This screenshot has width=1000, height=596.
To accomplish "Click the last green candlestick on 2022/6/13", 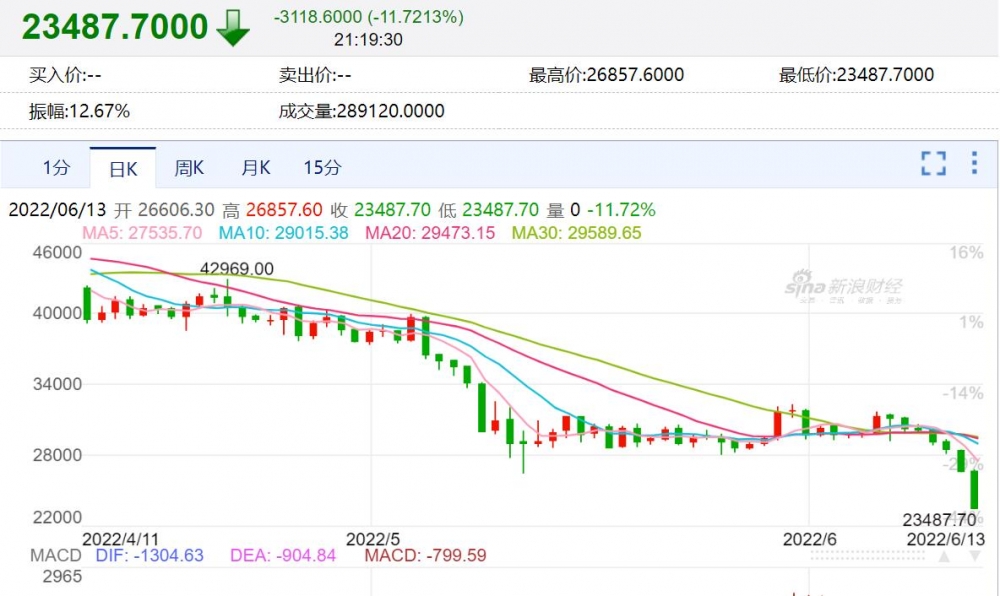I will [974, 490].
